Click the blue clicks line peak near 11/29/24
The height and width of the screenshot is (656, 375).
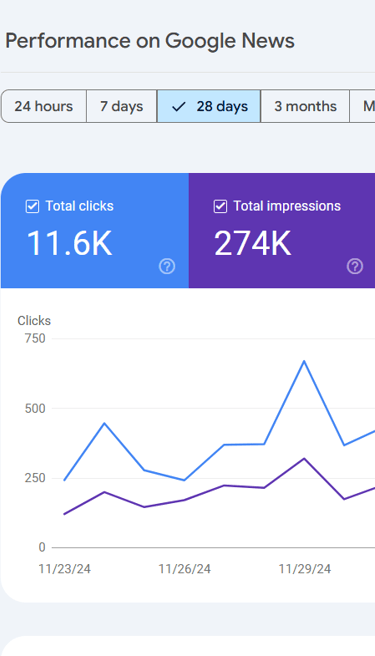[304, 361]
